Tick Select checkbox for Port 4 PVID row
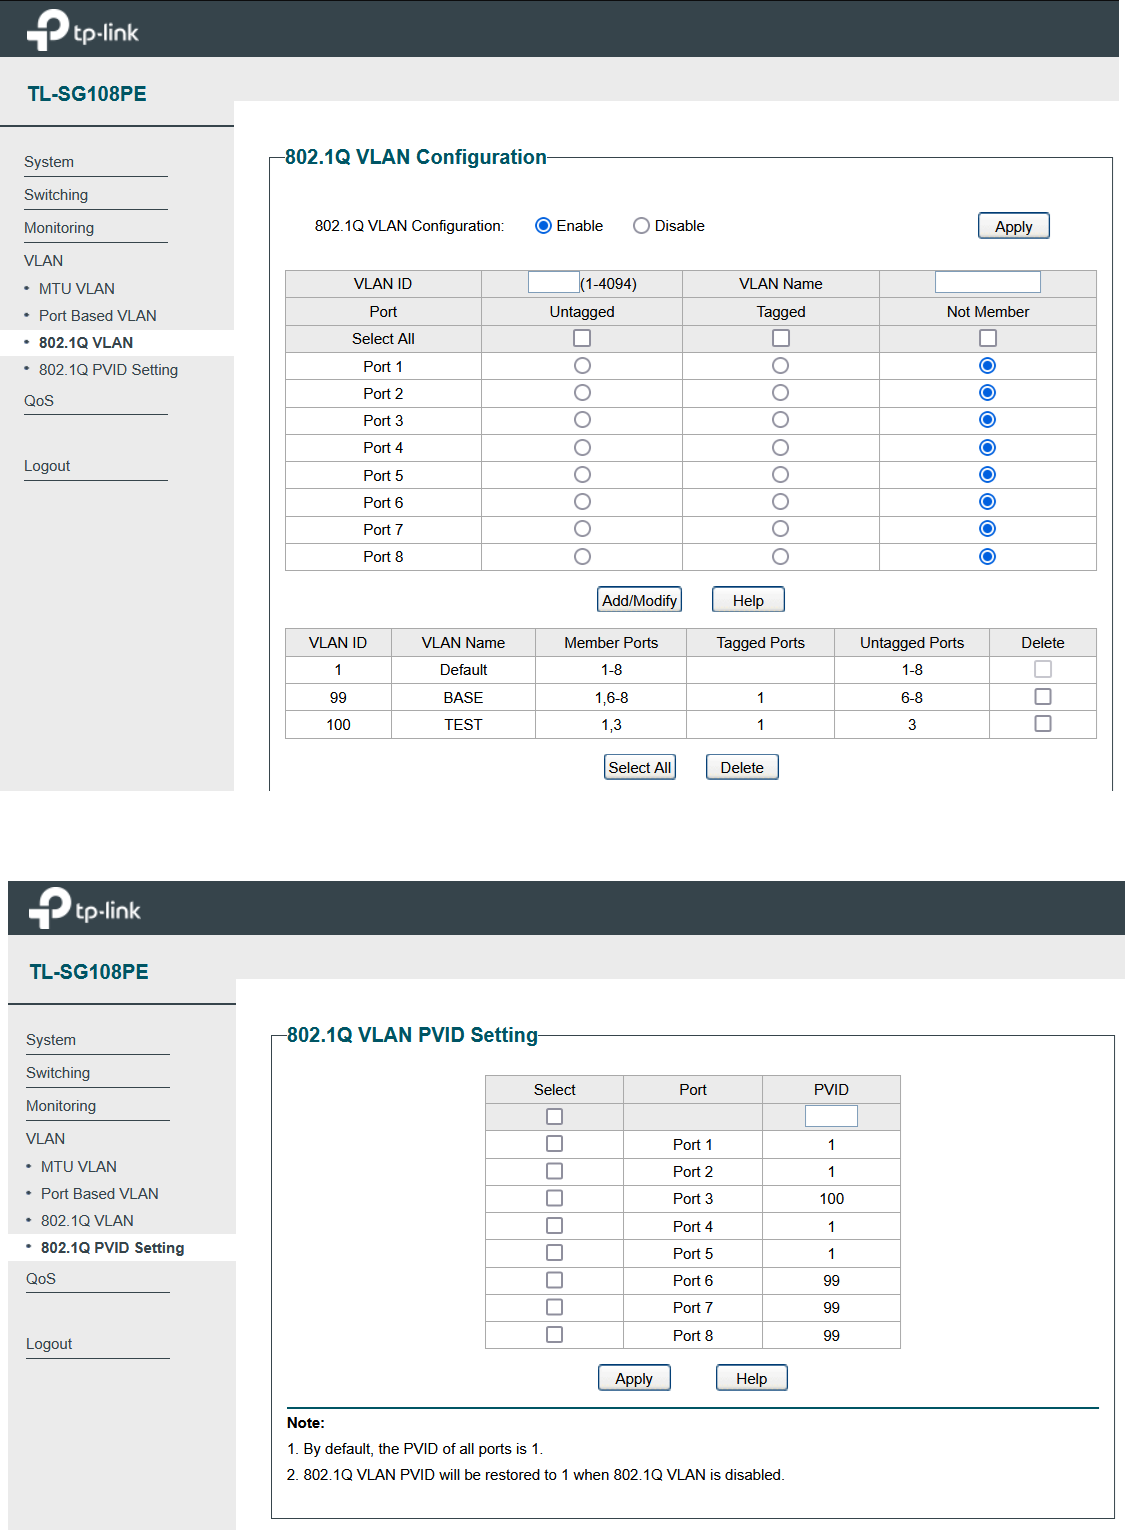Viewport: 1131px width, 1530px height. pos(555,1226)
